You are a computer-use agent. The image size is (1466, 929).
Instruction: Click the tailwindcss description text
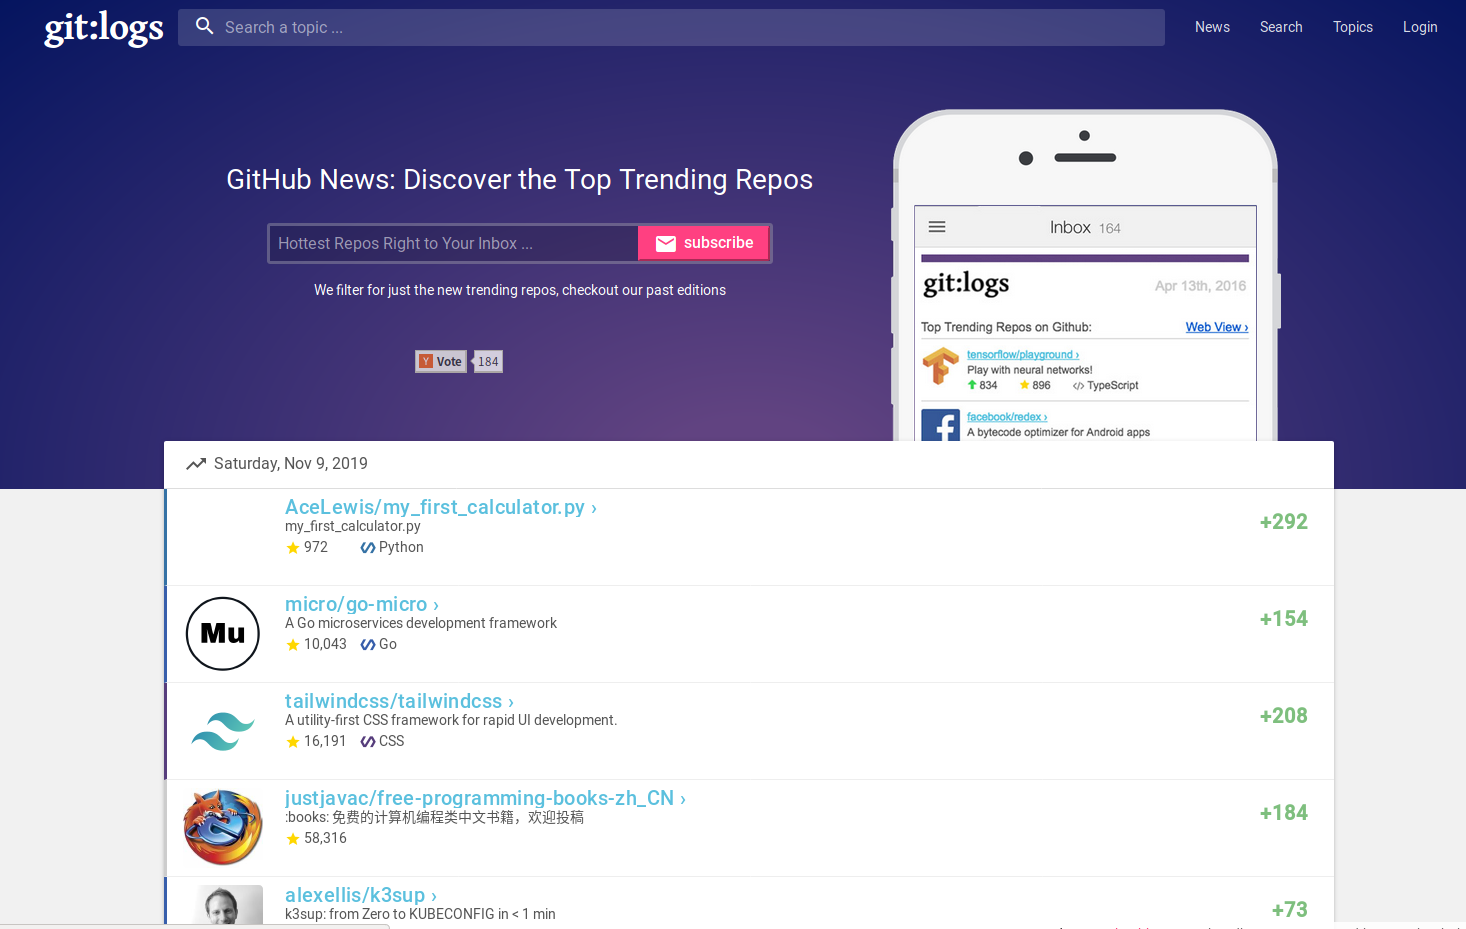pos(451,720)
